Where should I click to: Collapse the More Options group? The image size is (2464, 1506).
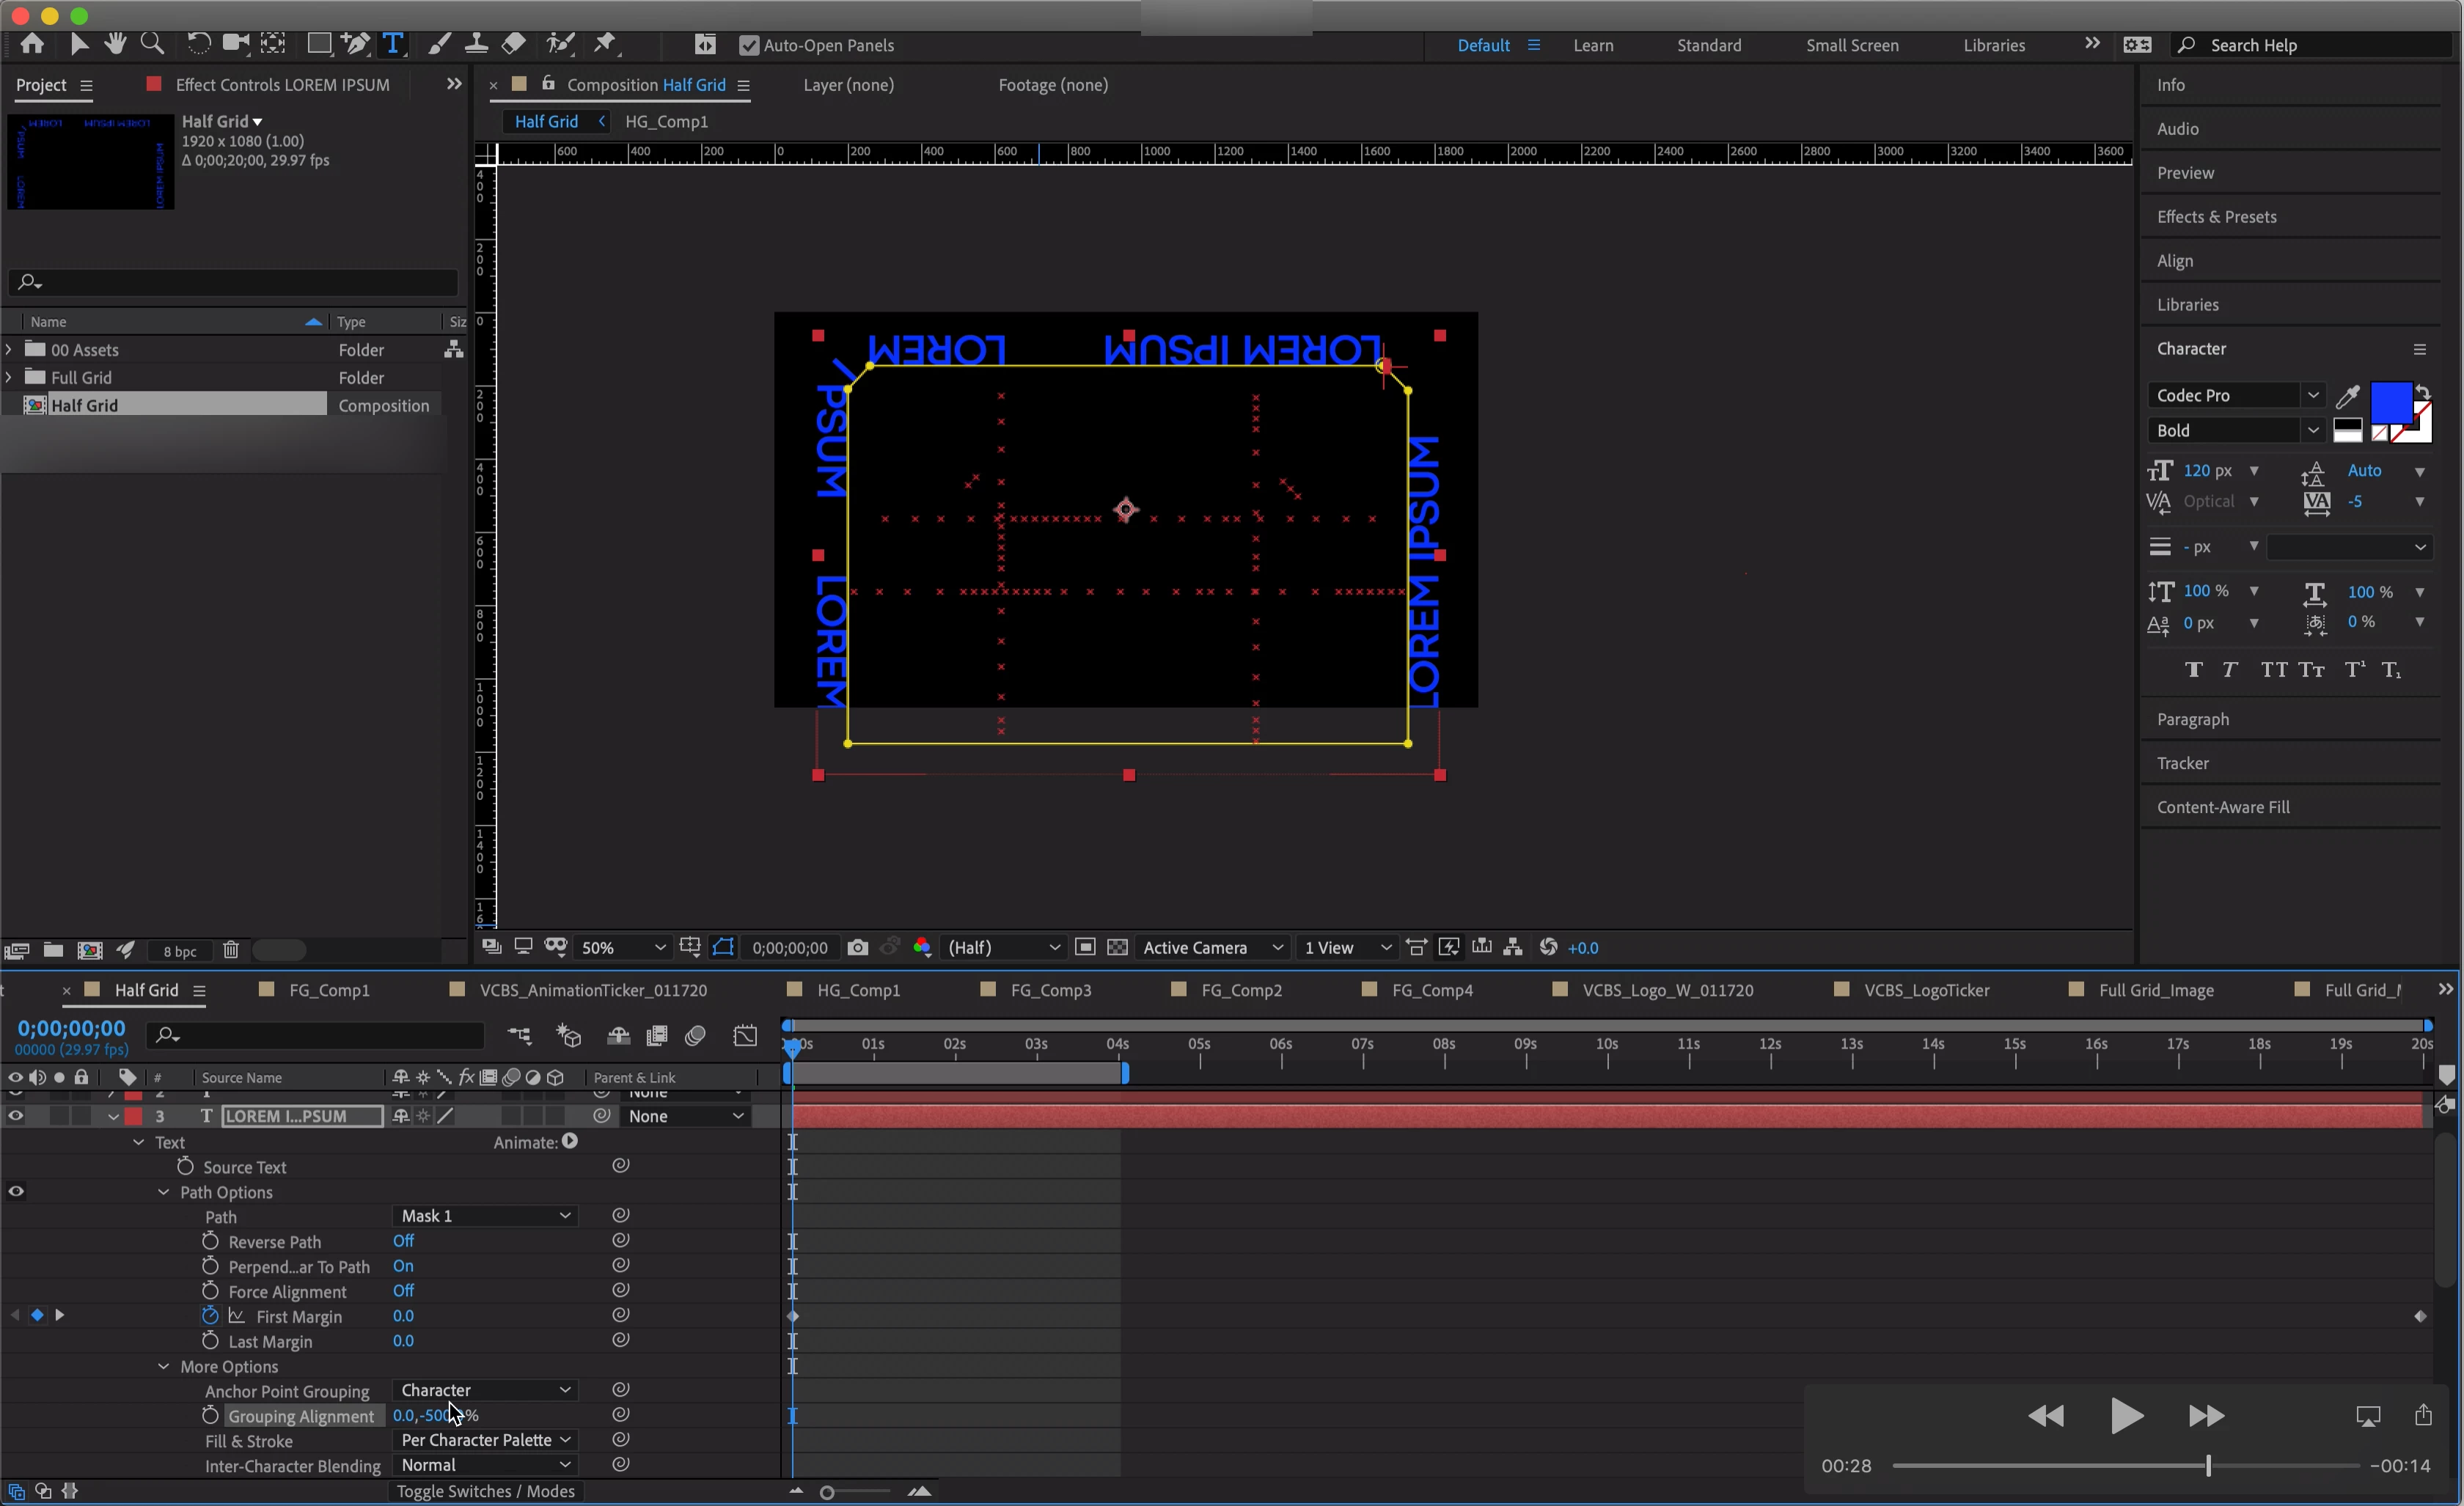tap(164, 1366)
